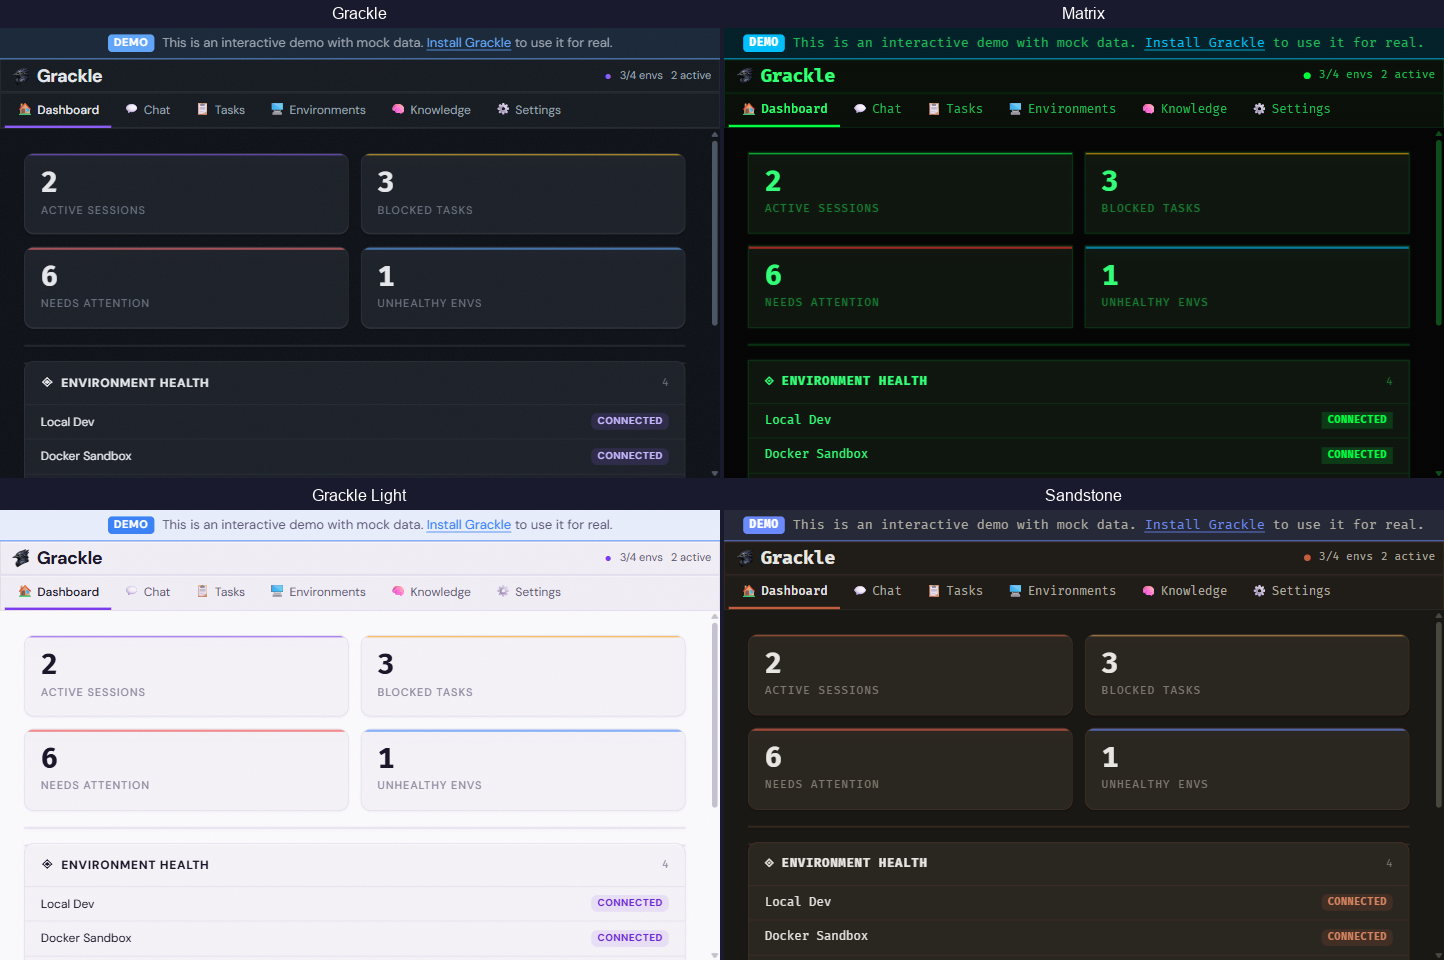Click the Local Dev row in the Grackle panel
Screen dimensions: 1444x960
tap(355, 422)
